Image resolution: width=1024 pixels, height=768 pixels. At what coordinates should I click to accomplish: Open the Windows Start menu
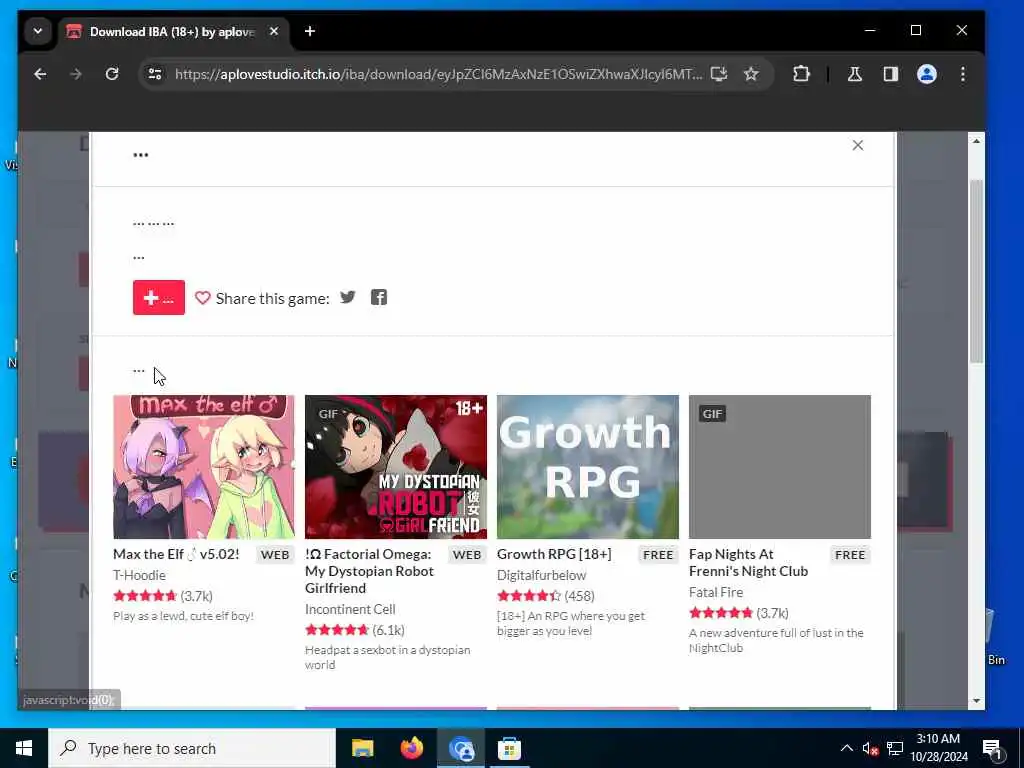(x=24, y=748)
